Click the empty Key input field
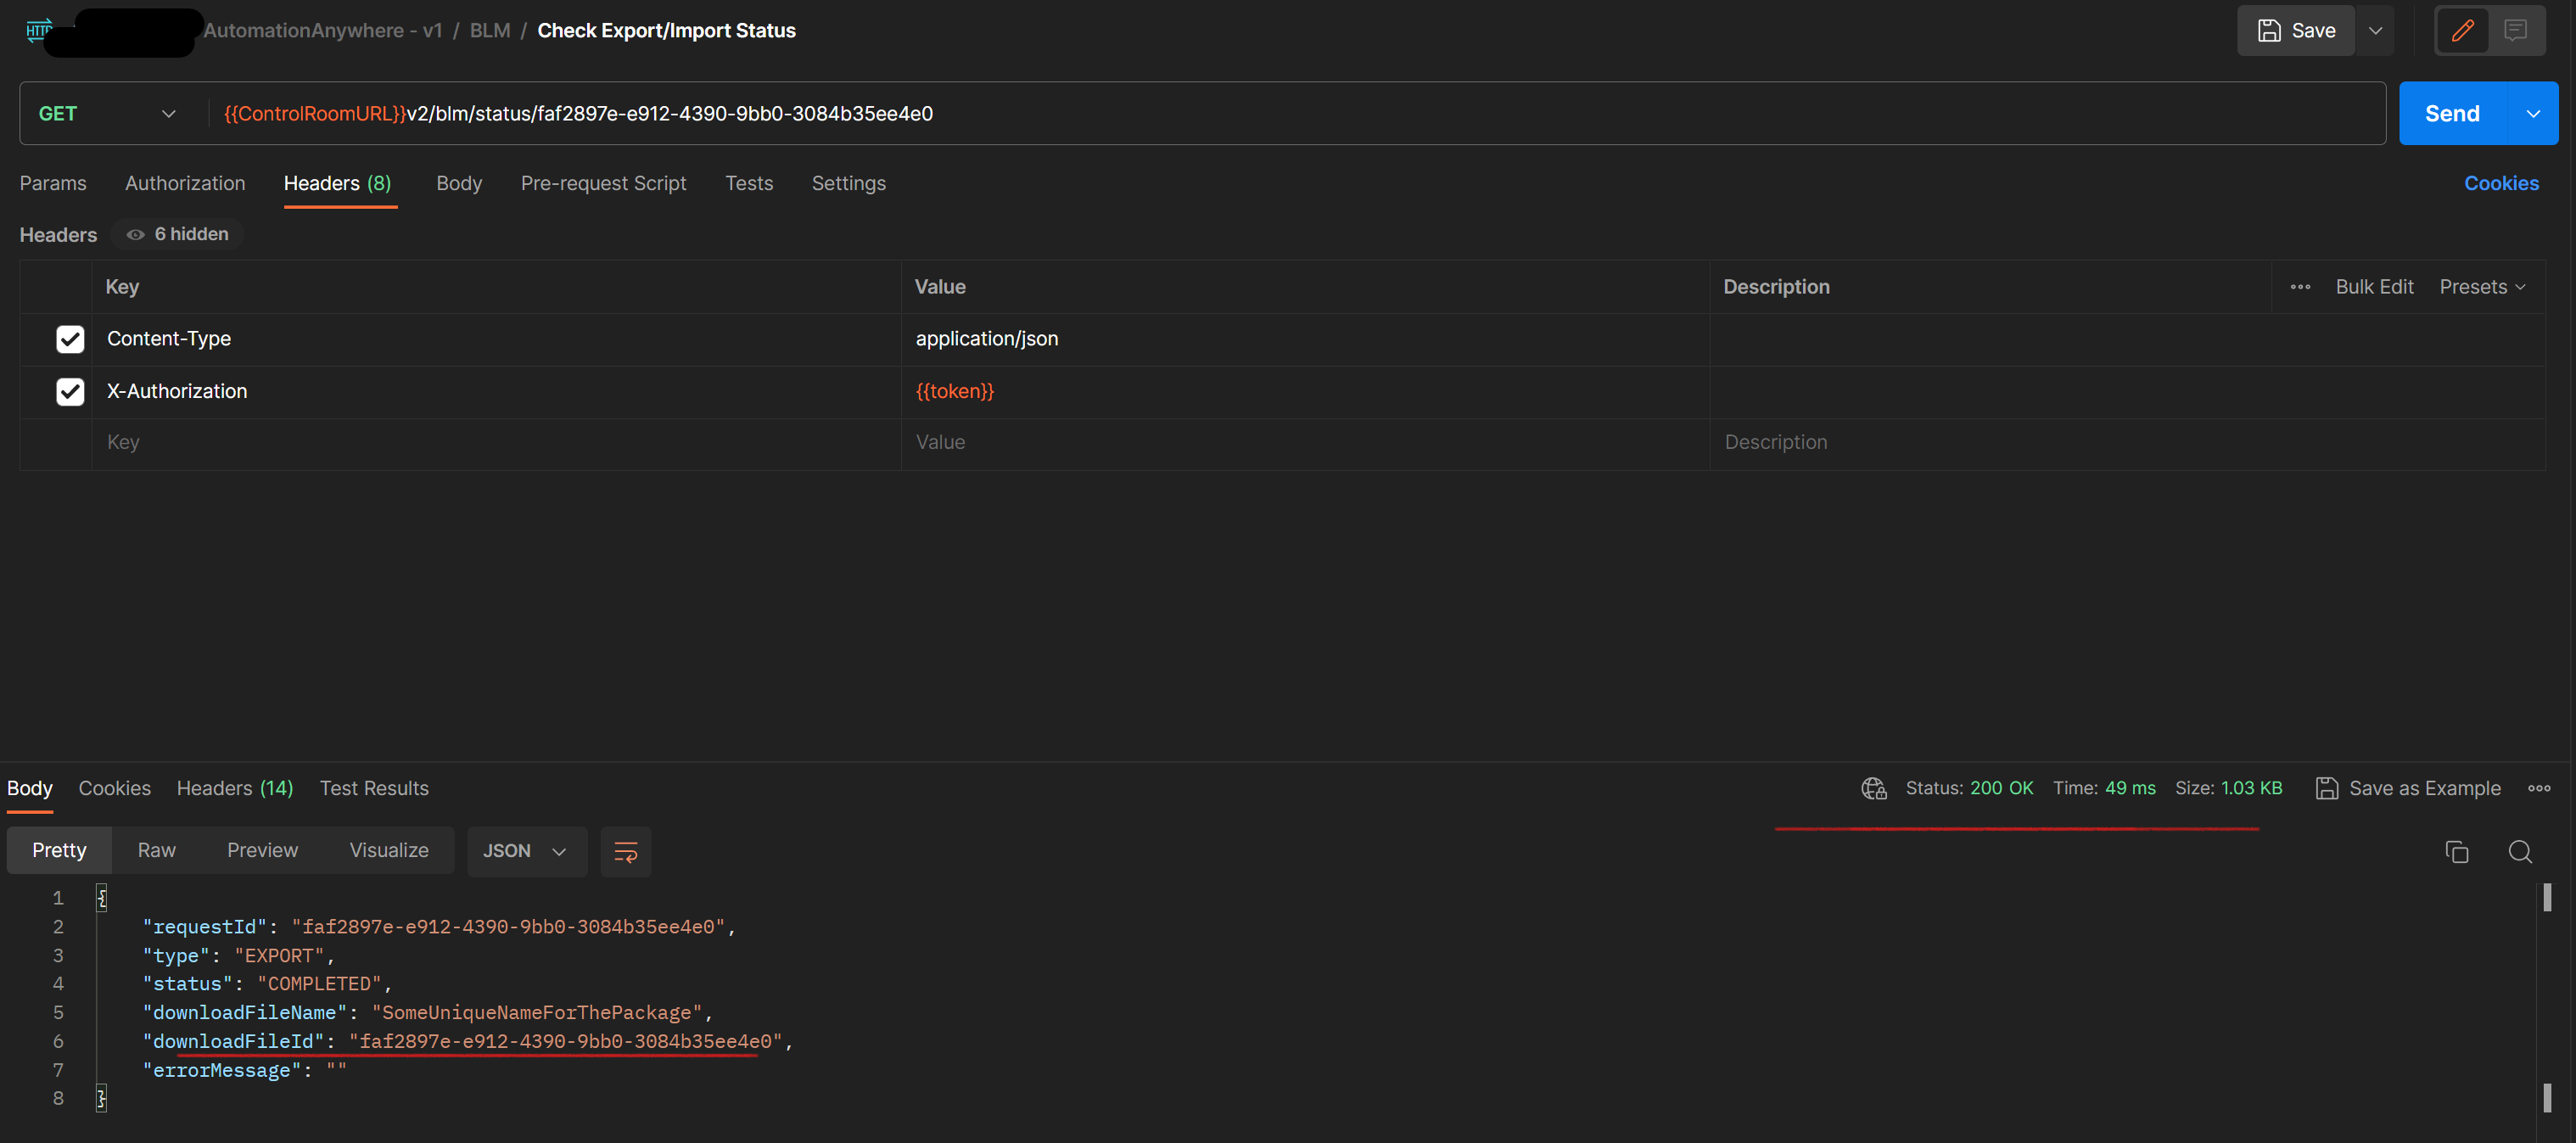This screenshot has height=1143, width=2576. point(497,442)
